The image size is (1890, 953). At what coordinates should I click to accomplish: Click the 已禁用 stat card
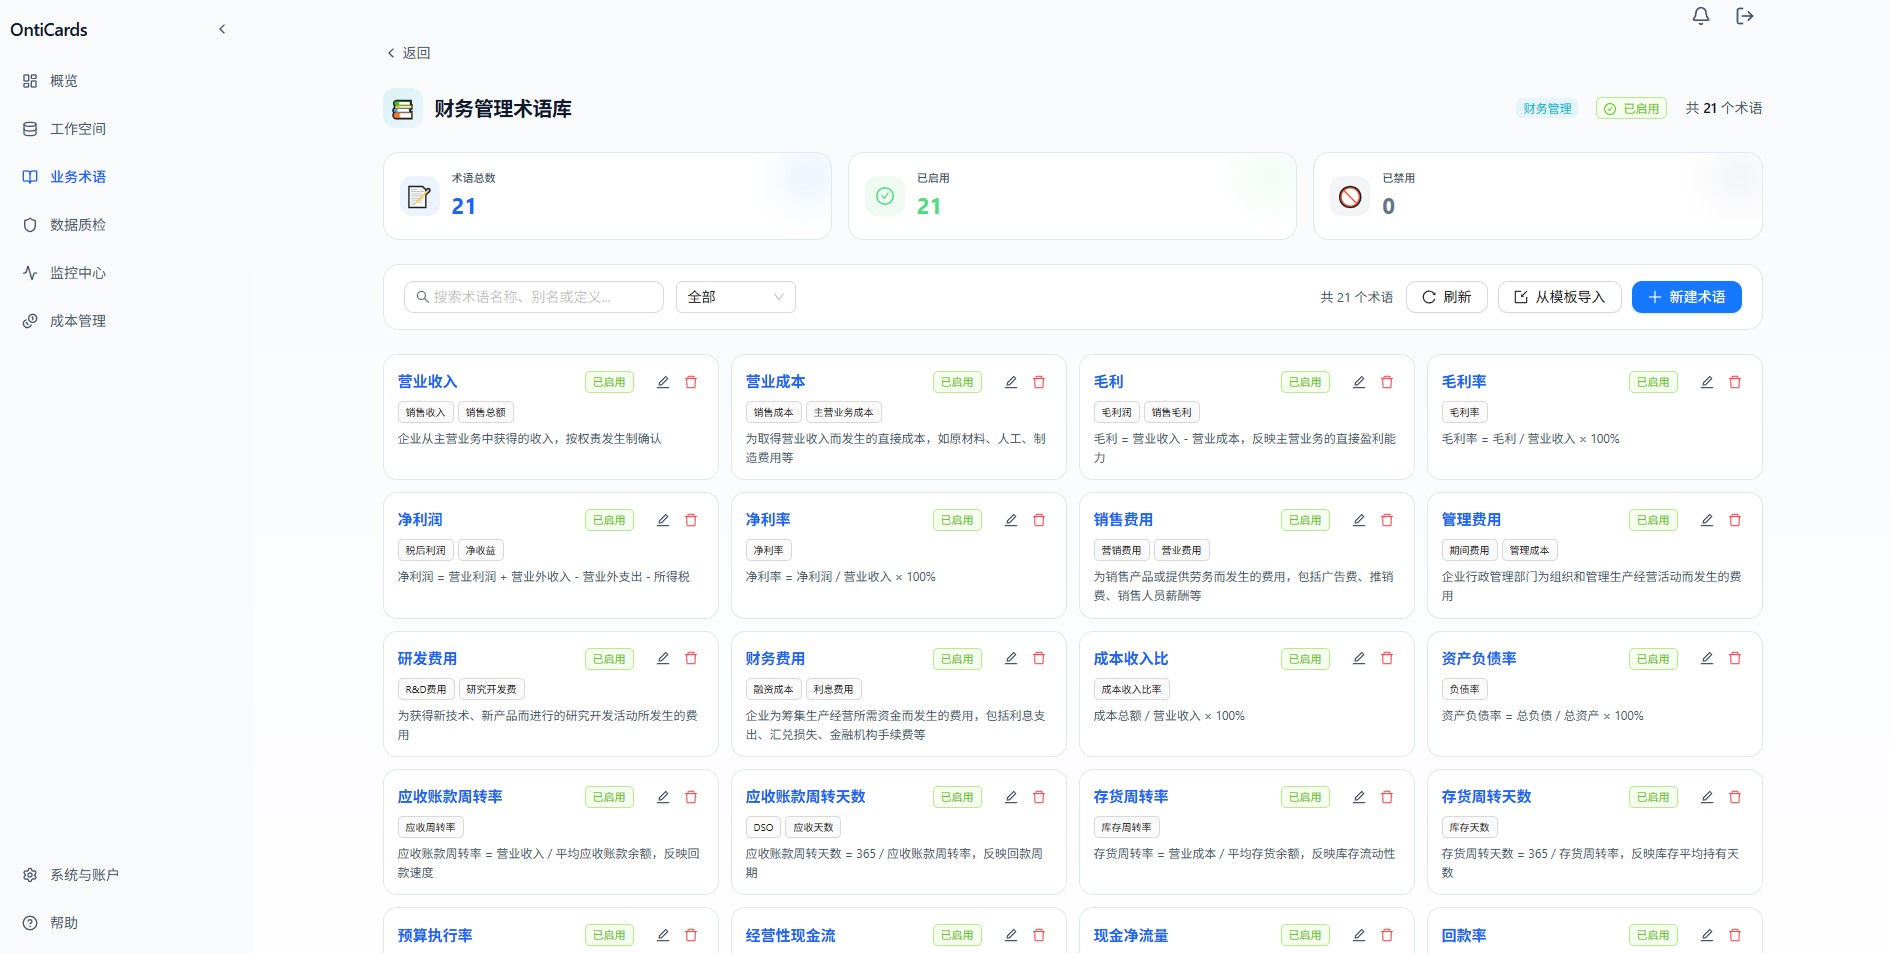pyautogui.click(x=1537, y=196)
